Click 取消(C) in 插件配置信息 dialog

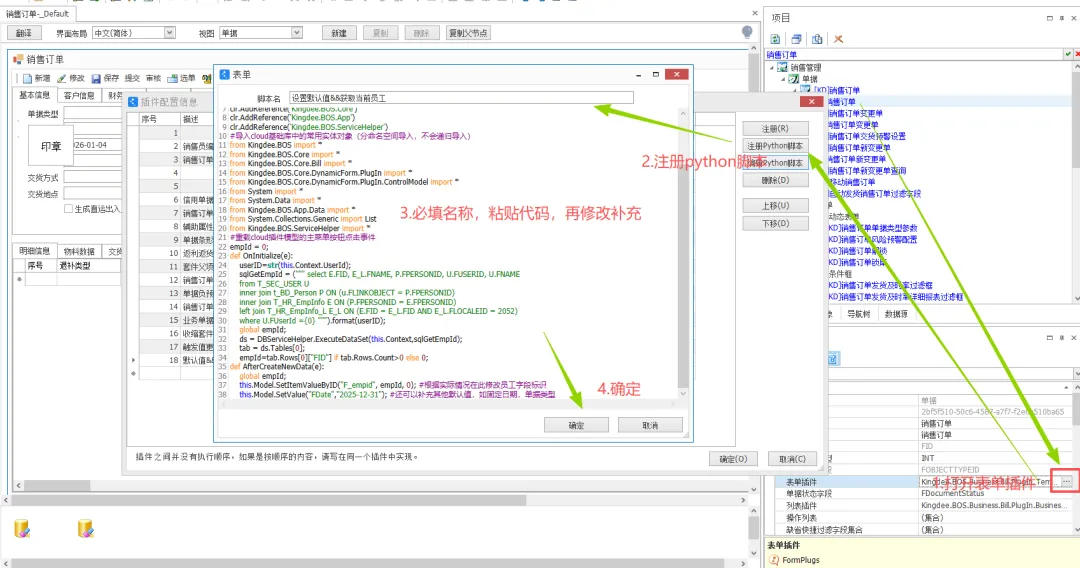pyautogui.click(x=792, y=459)
